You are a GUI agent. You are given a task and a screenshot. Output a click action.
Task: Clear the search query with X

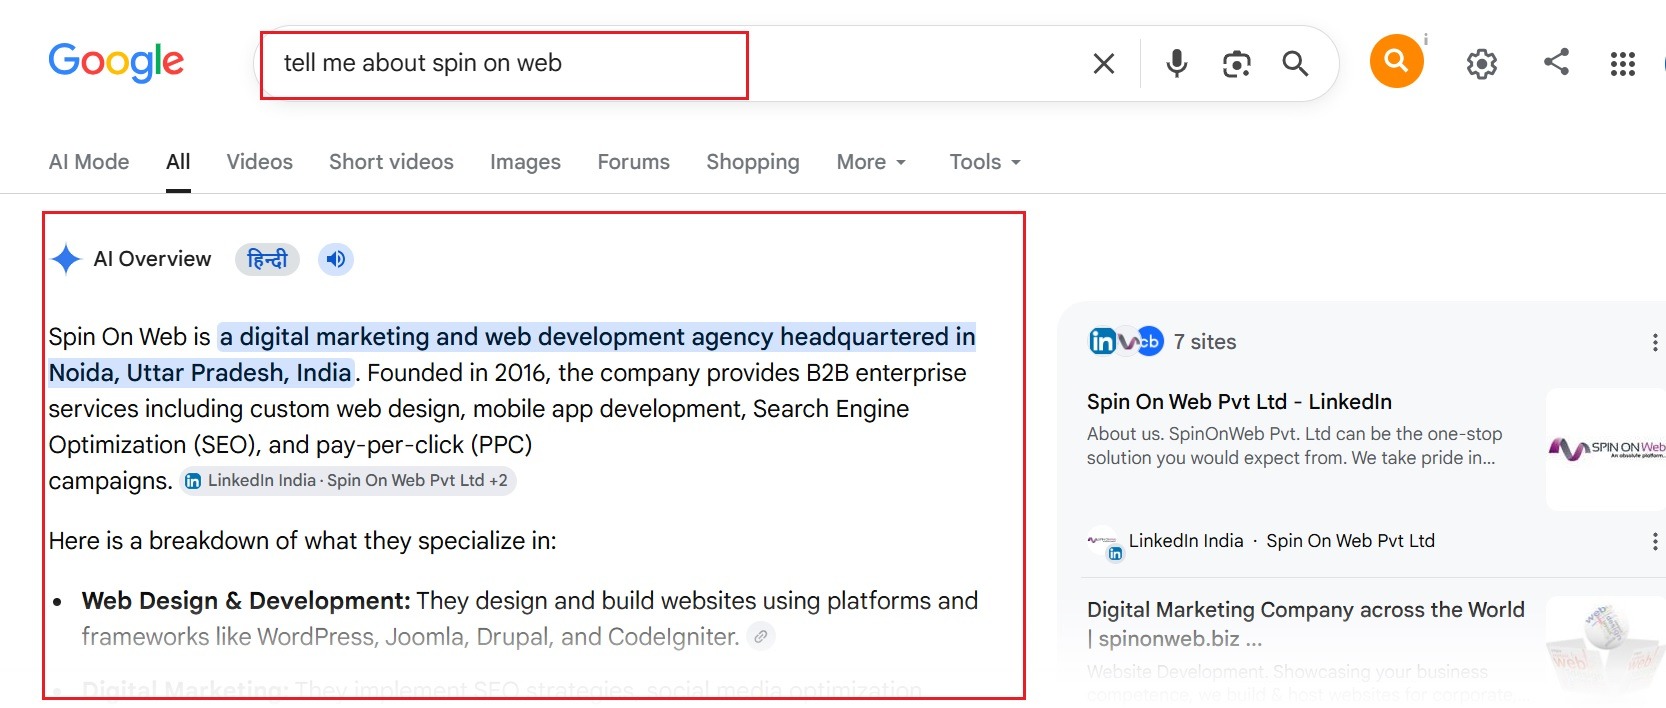coord(1104,64)
